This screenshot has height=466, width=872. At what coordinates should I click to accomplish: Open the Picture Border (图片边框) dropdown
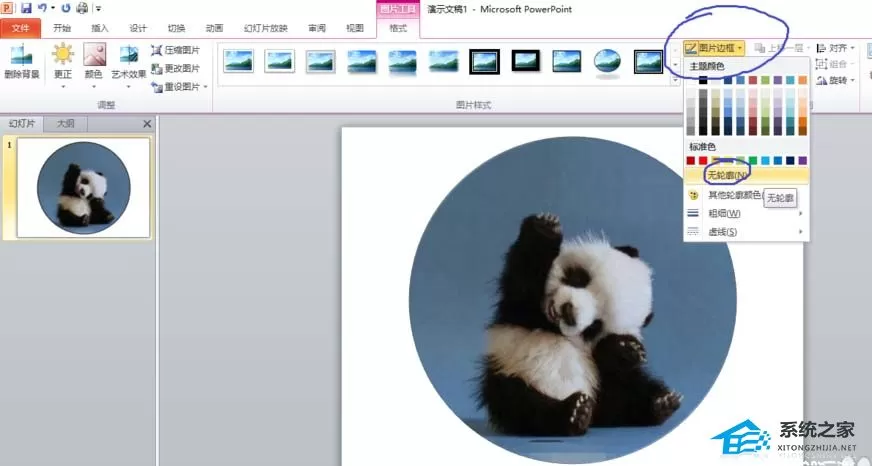click(714, 49)
